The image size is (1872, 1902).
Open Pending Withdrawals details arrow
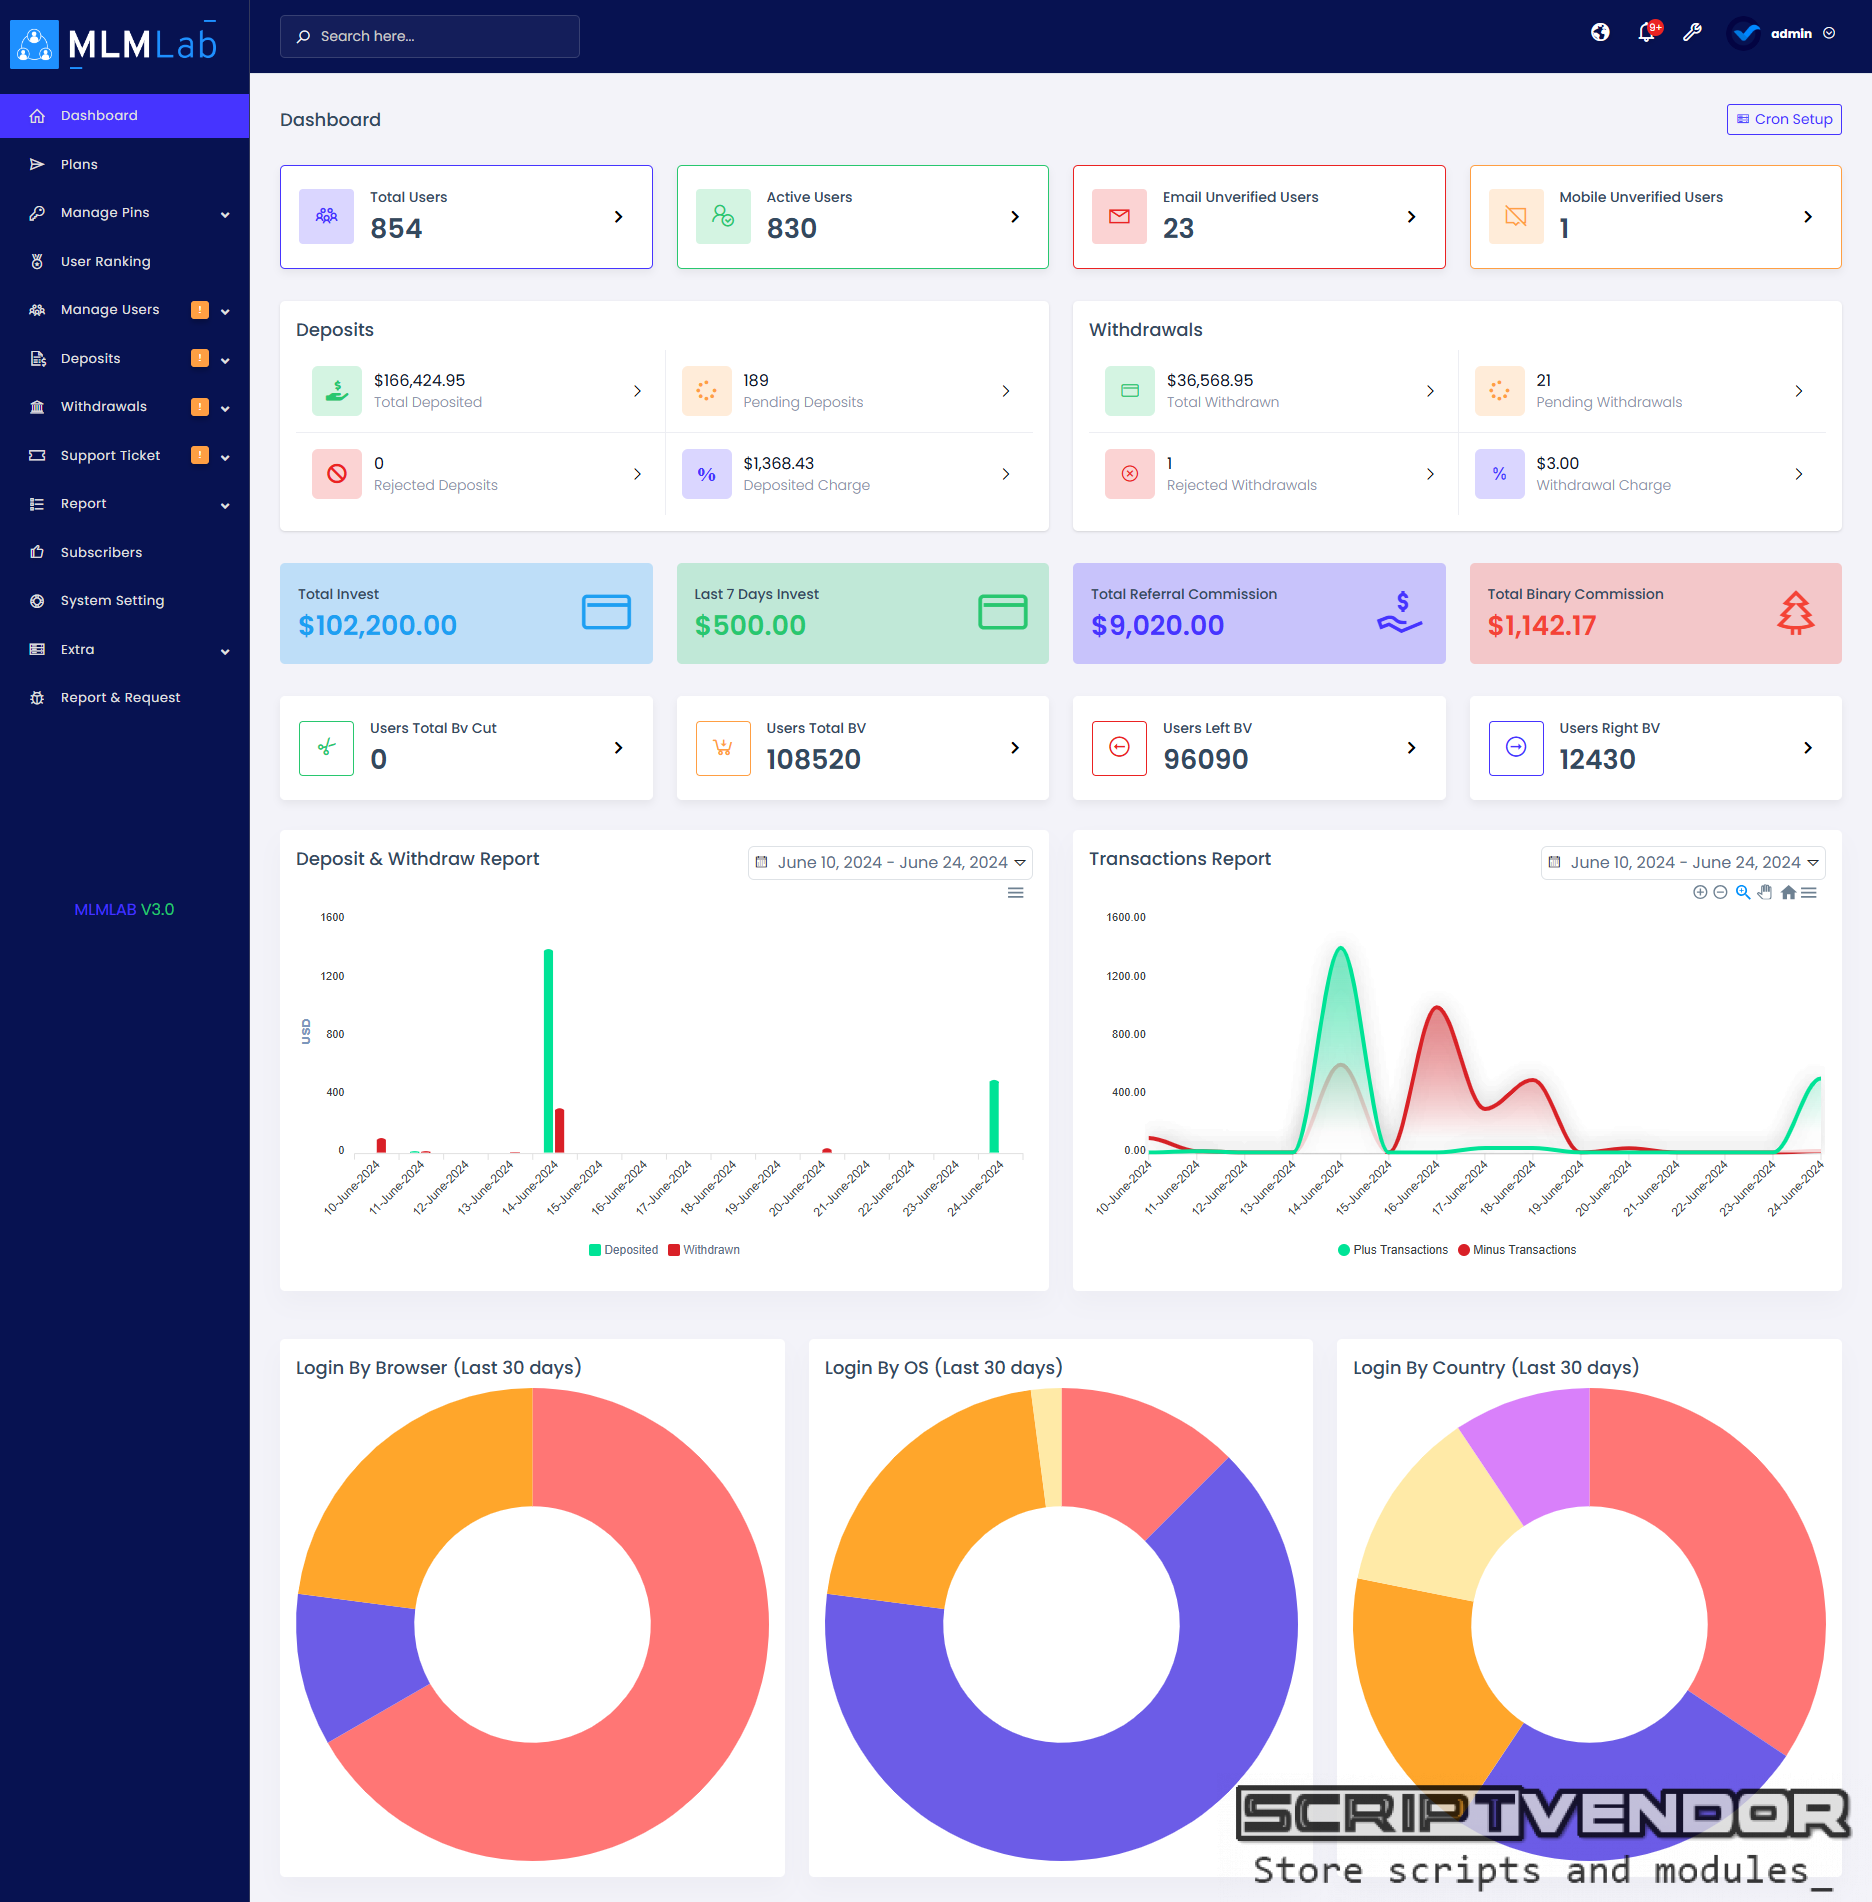click(x=1799, y=391)
